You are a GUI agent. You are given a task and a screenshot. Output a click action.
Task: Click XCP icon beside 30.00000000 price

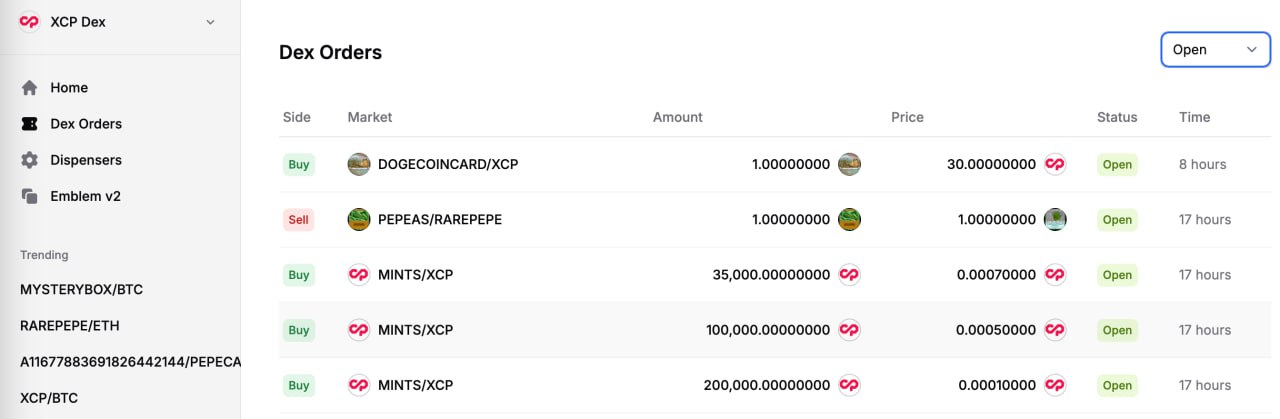point(1055,164)
